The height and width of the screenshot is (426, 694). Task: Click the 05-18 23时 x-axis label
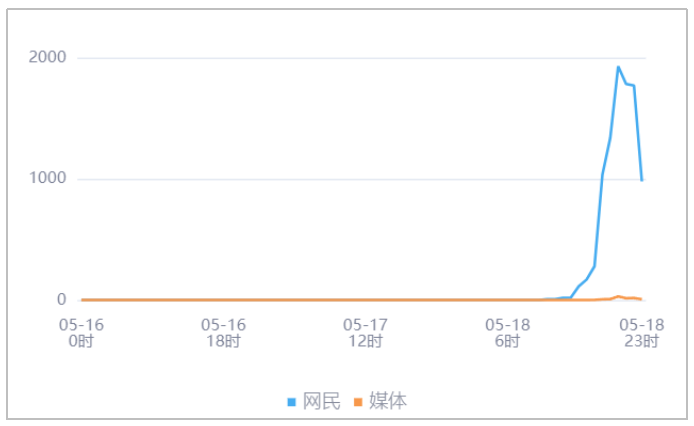641,333
